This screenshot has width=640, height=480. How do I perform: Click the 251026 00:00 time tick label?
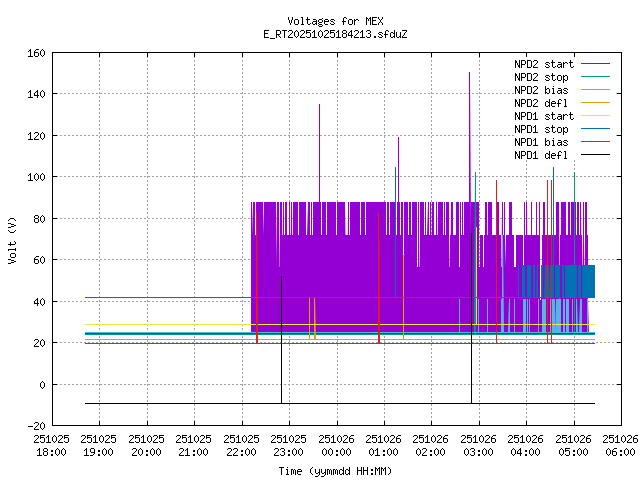click(x=336, y=444)
